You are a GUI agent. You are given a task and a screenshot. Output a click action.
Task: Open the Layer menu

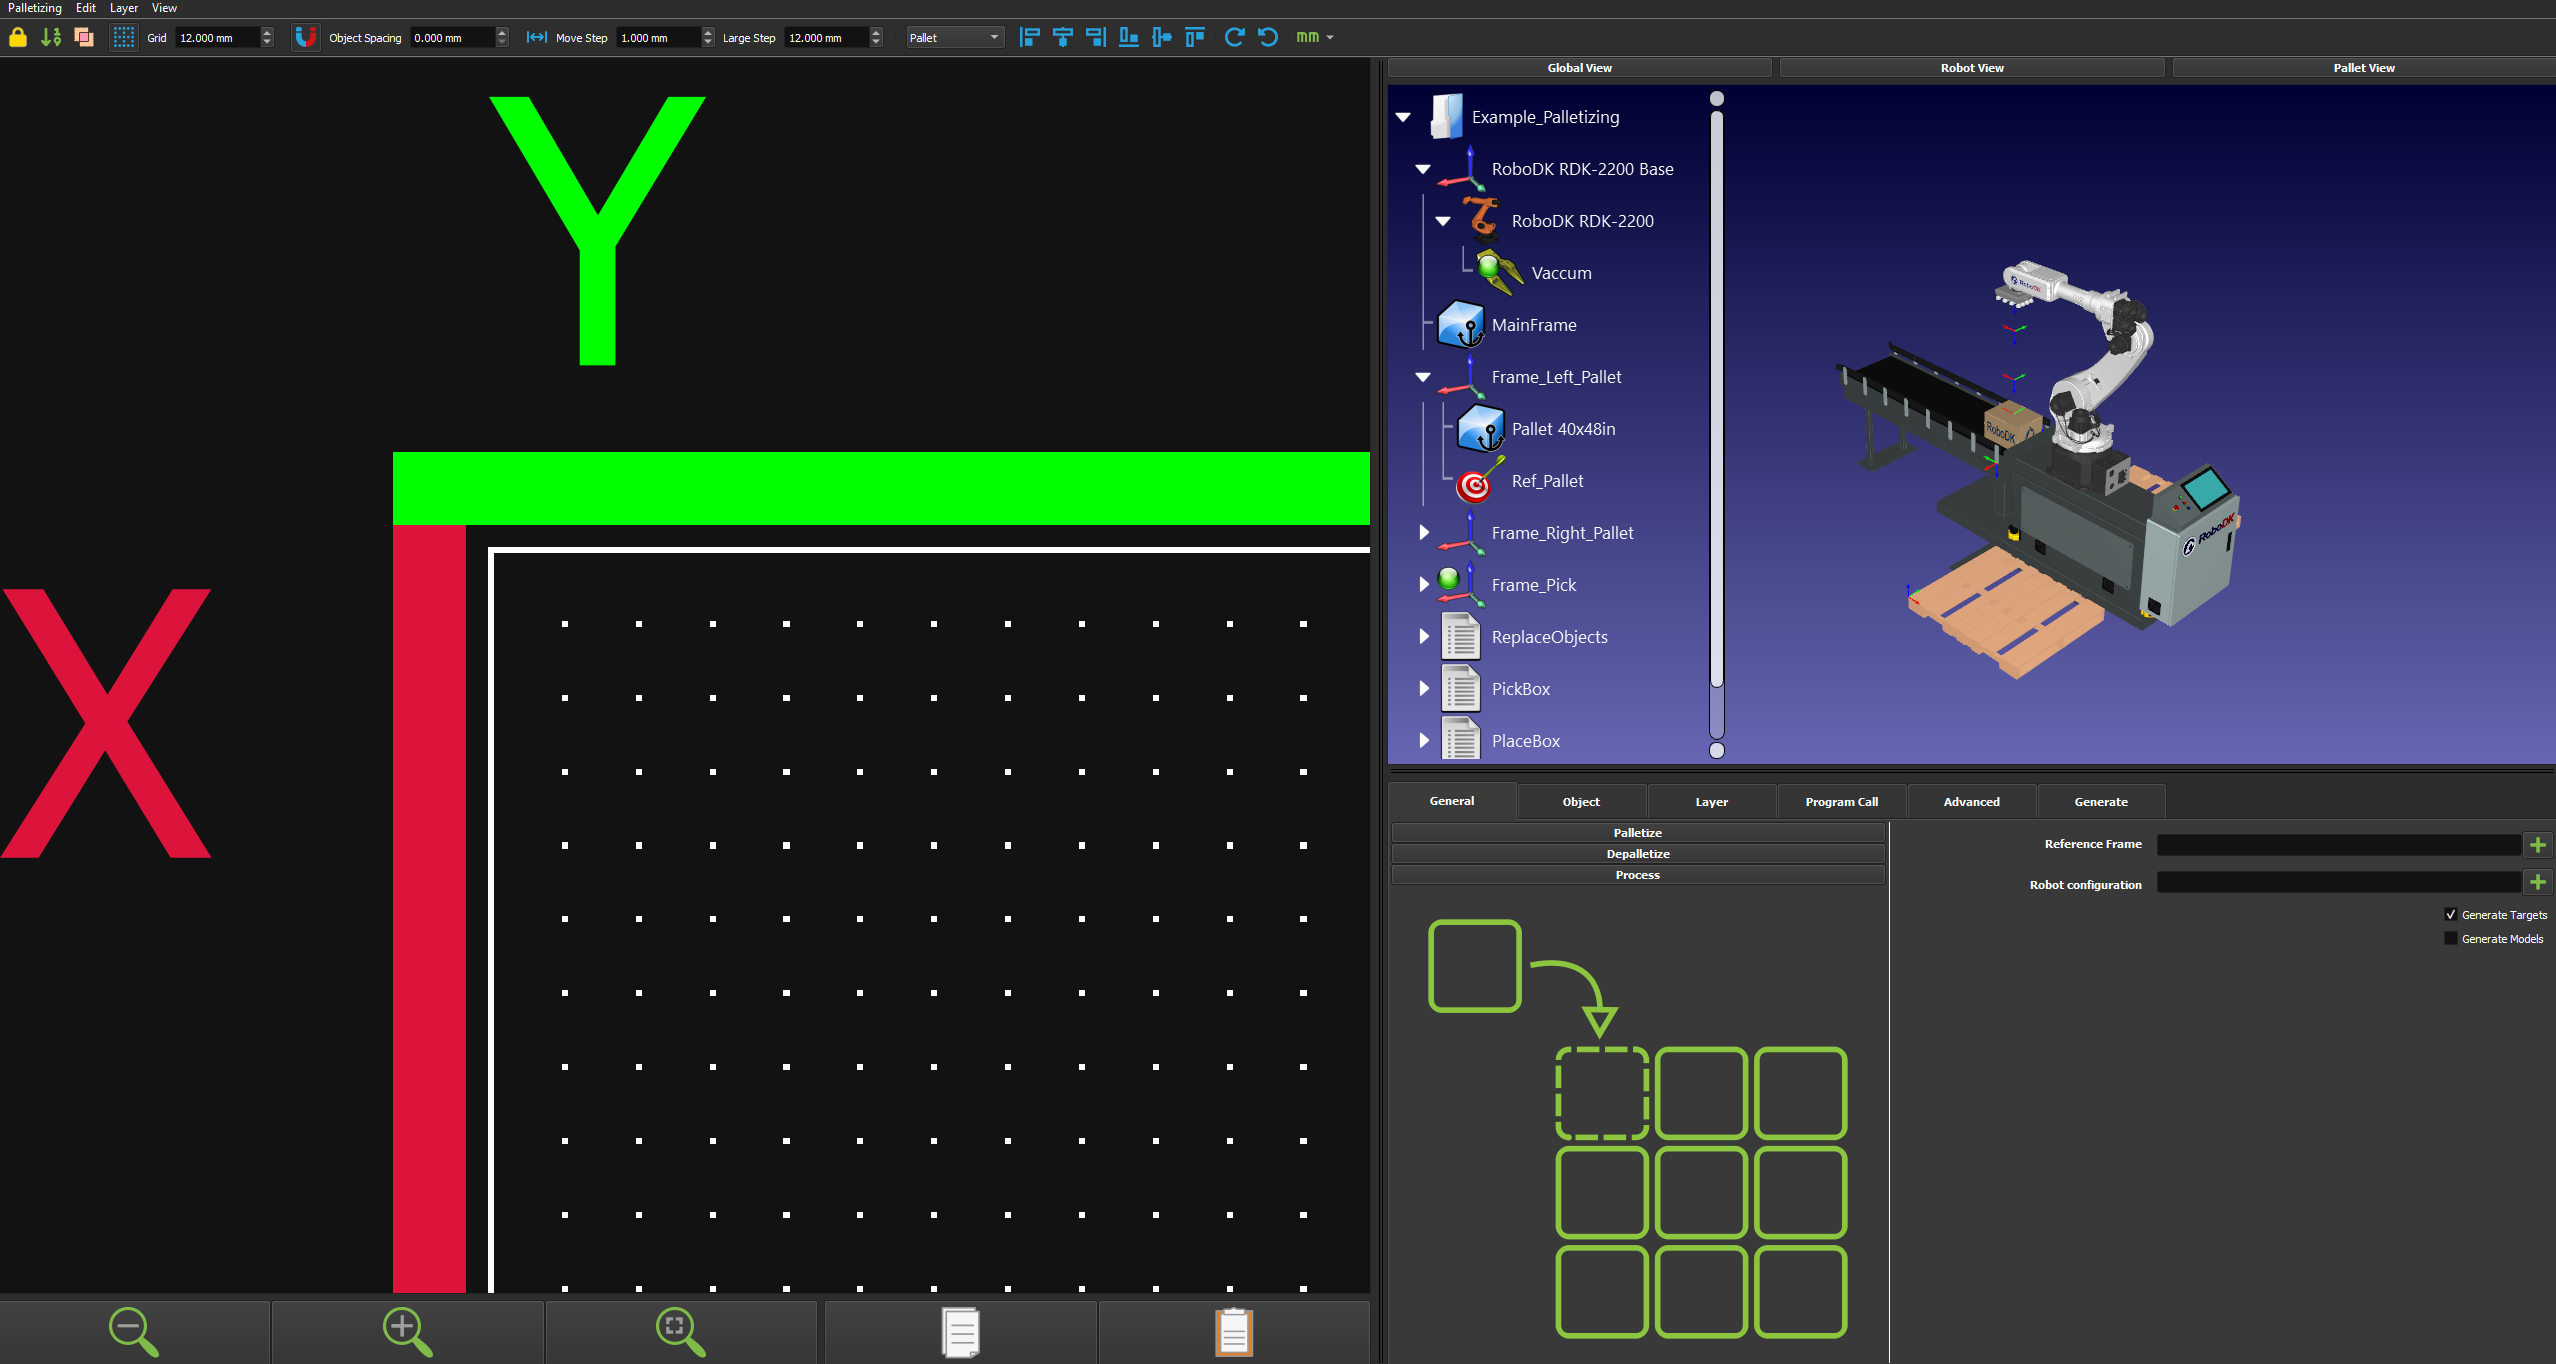124,8
